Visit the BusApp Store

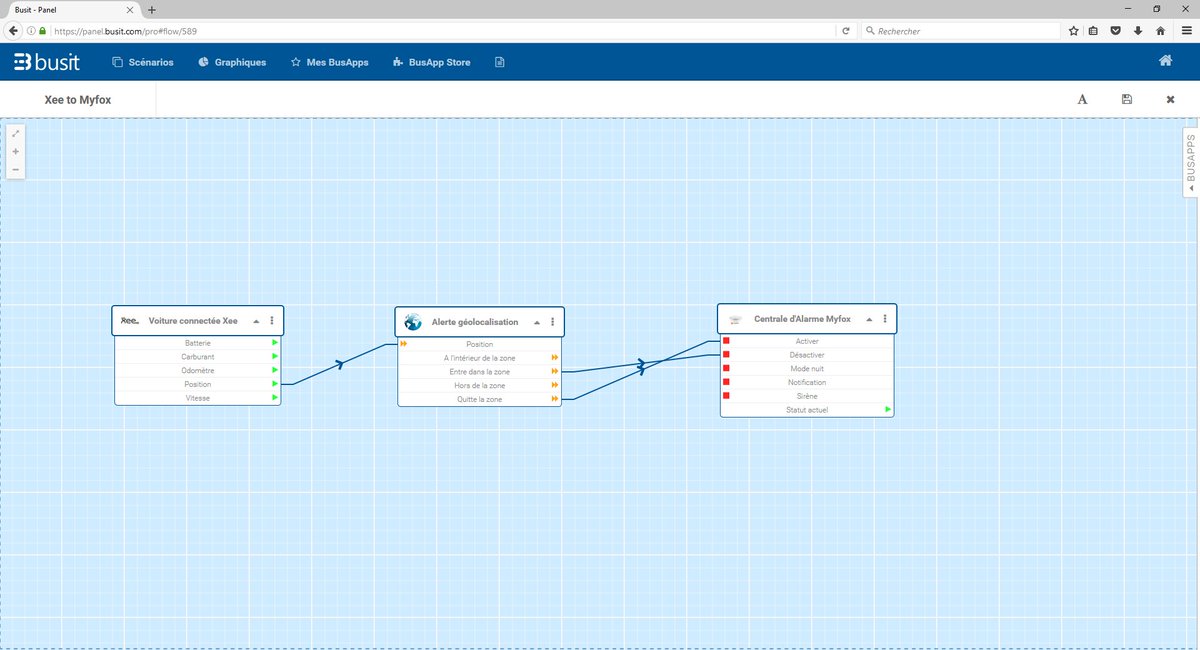pos(432,62)
